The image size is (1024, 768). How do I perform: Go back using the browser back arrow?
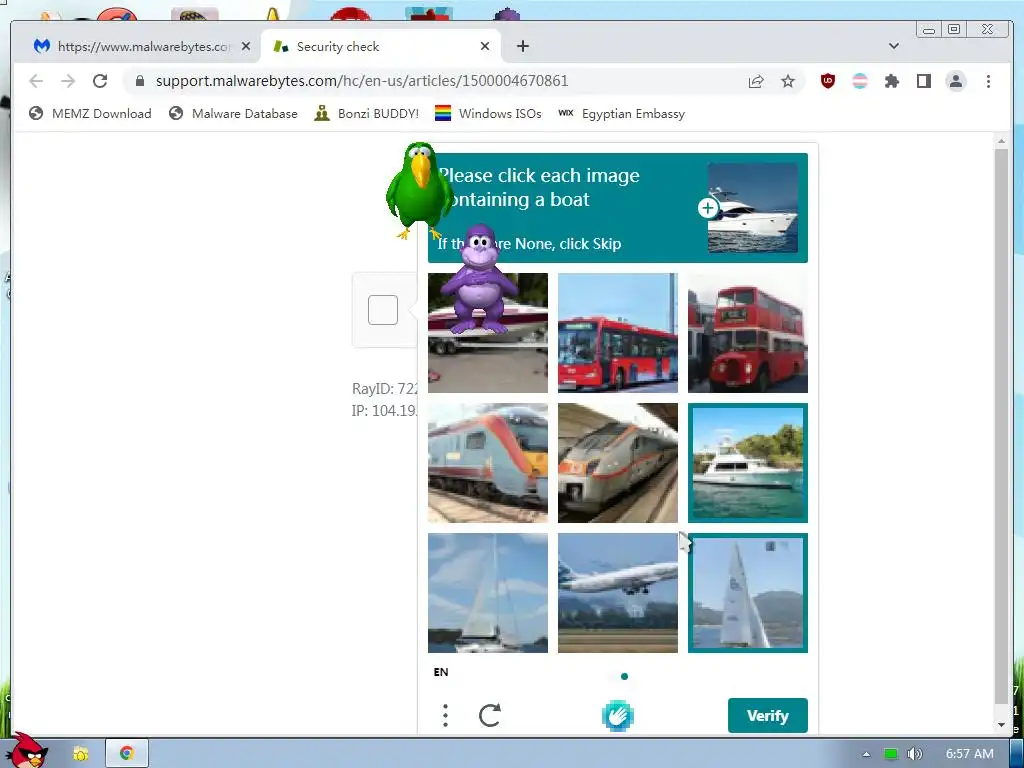tap(36, 81)
